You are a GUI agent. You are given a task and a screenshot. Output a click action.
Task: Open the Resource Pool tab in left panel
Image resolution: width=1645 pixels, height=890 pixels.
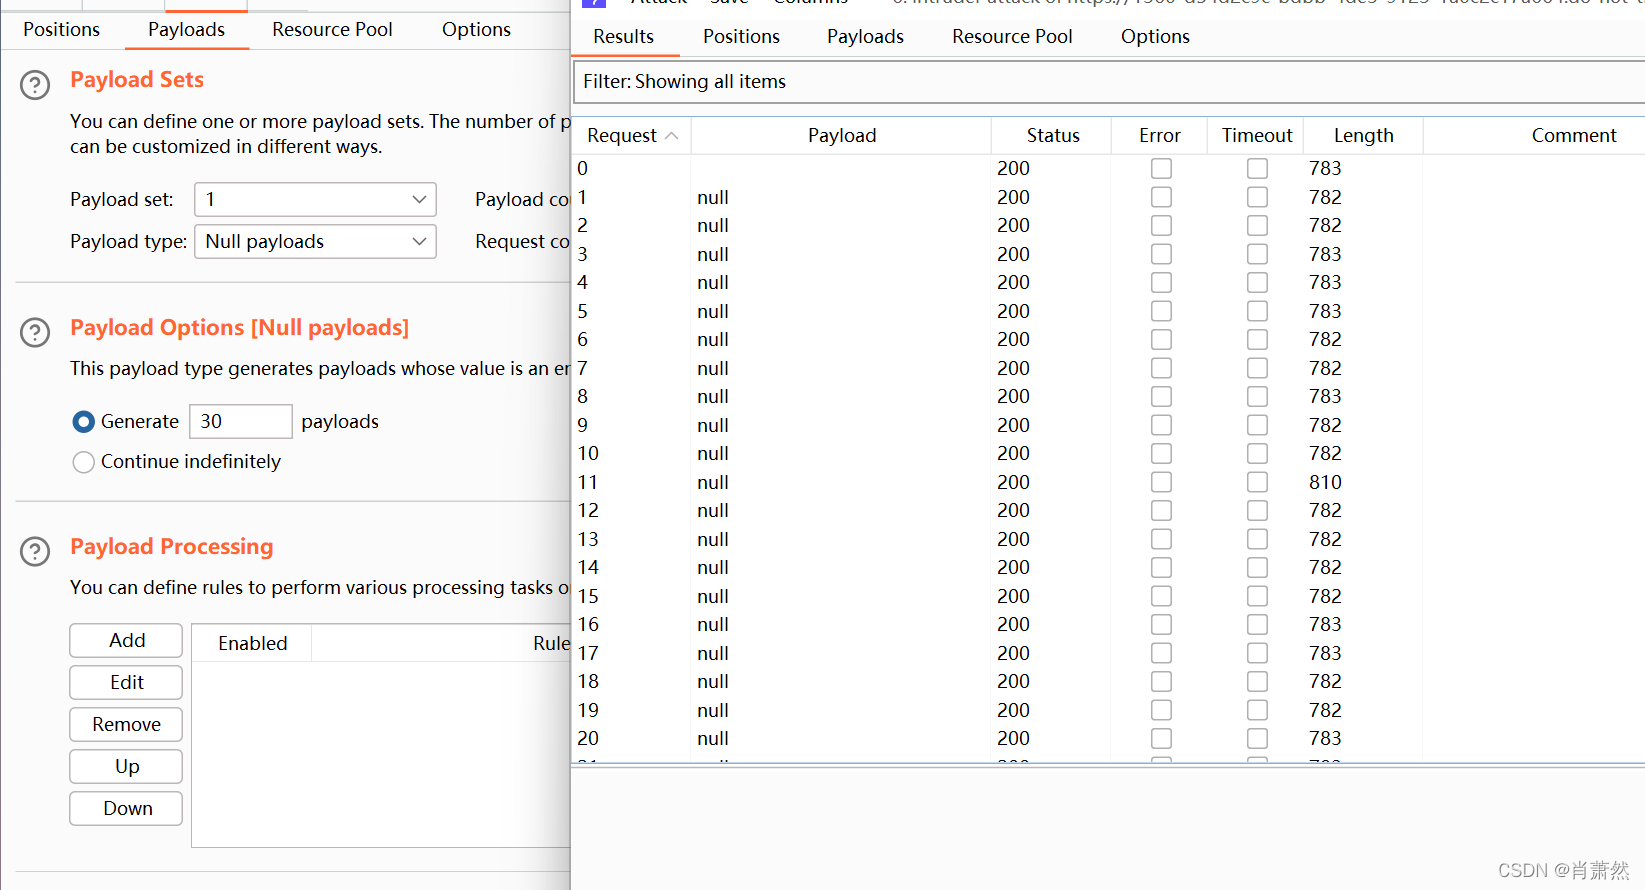coord(332,30)
